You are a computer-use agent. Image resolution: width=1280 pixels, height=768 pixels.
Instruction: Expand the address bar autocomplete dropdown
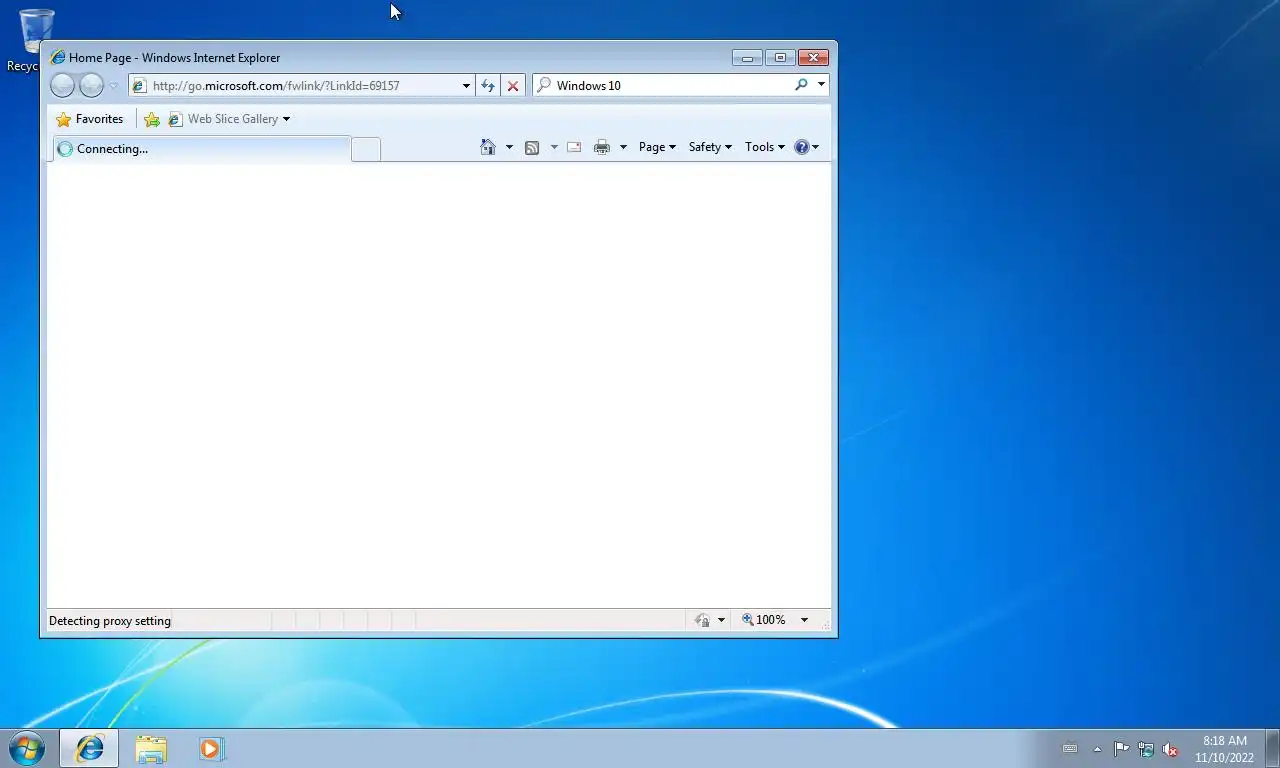click(x=466, y=86)
